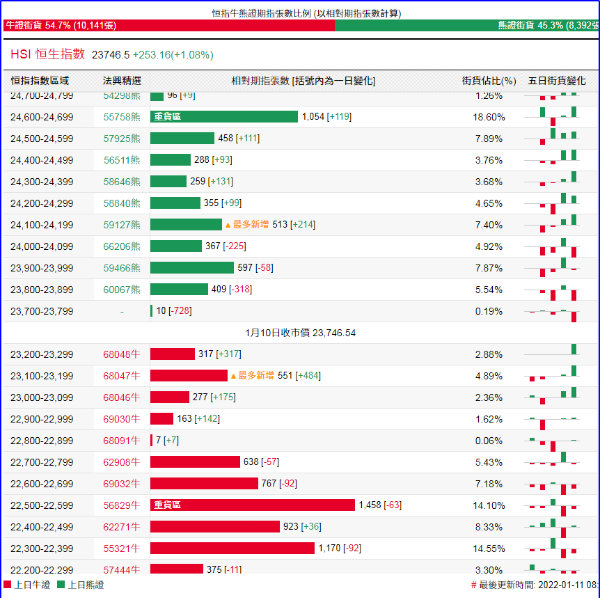Click the 五日街貨變化 column header
600x598 pixels.
556,81
